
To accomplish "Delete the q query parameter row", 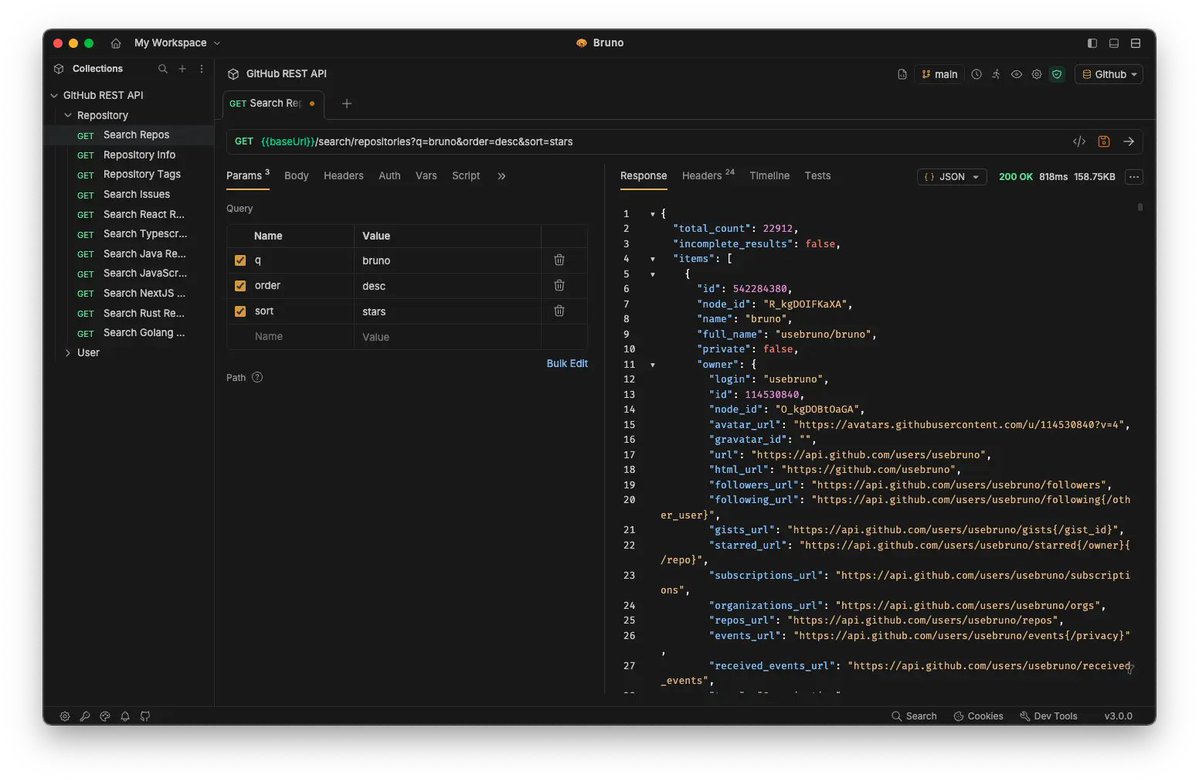I will click(559, 260).
